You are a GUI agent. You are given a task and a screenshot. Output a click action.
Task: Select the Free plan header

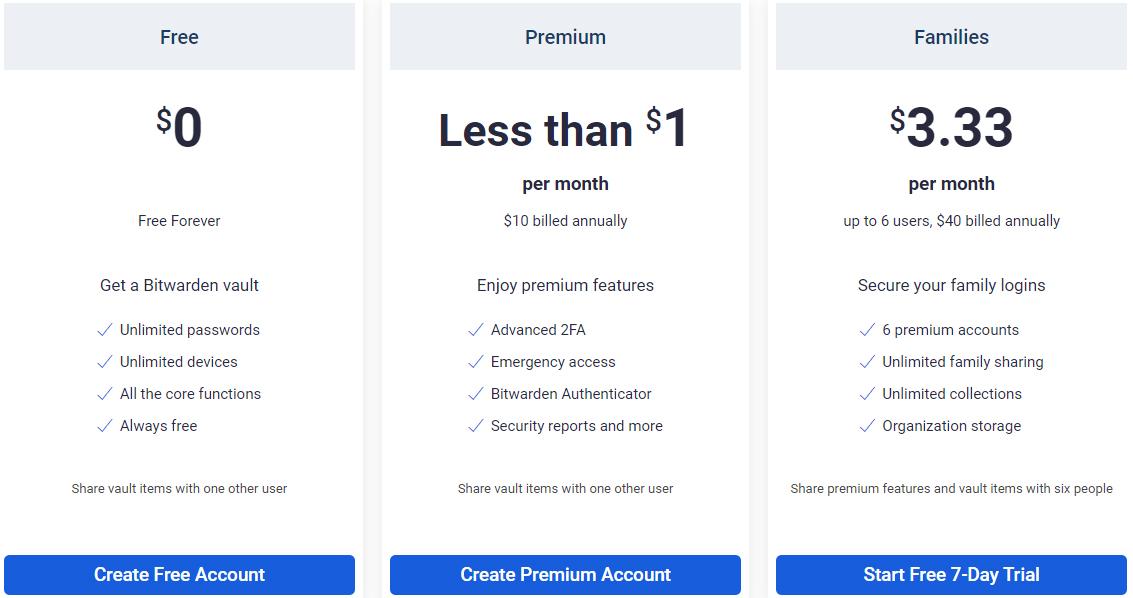coord(179,37)
